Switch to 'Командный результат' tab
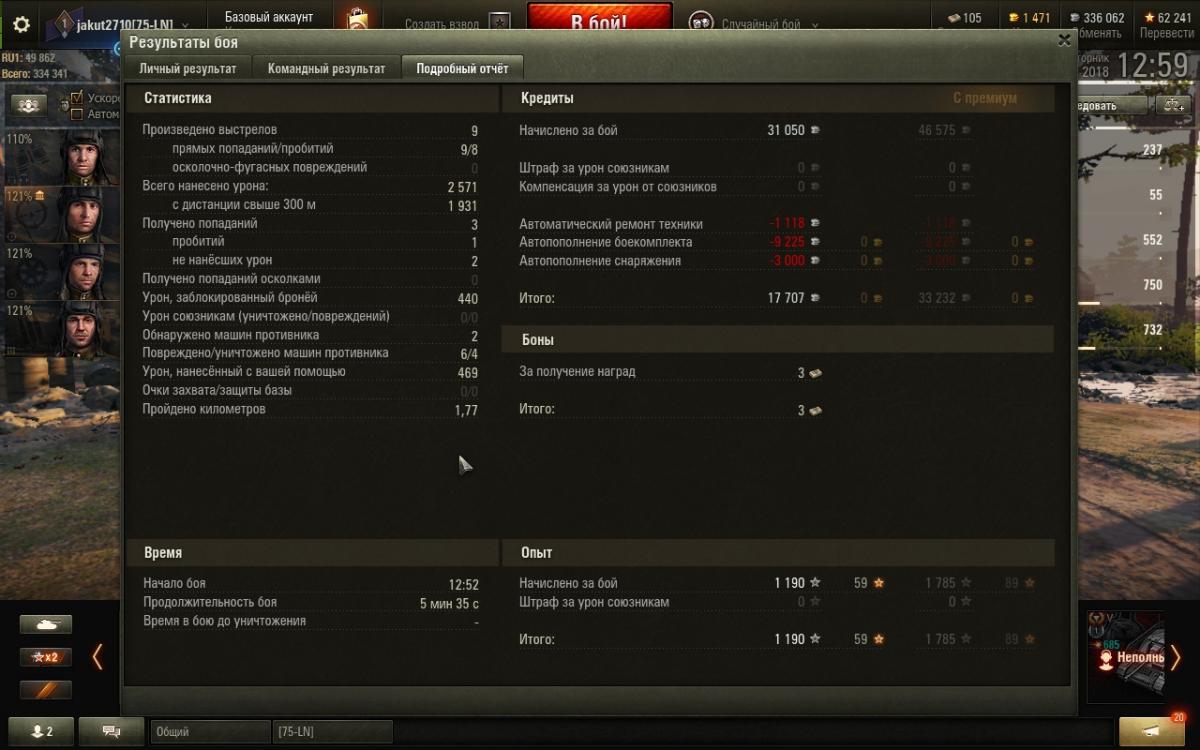The height and width of the screenshot is (750, 1200). [326, 69]
